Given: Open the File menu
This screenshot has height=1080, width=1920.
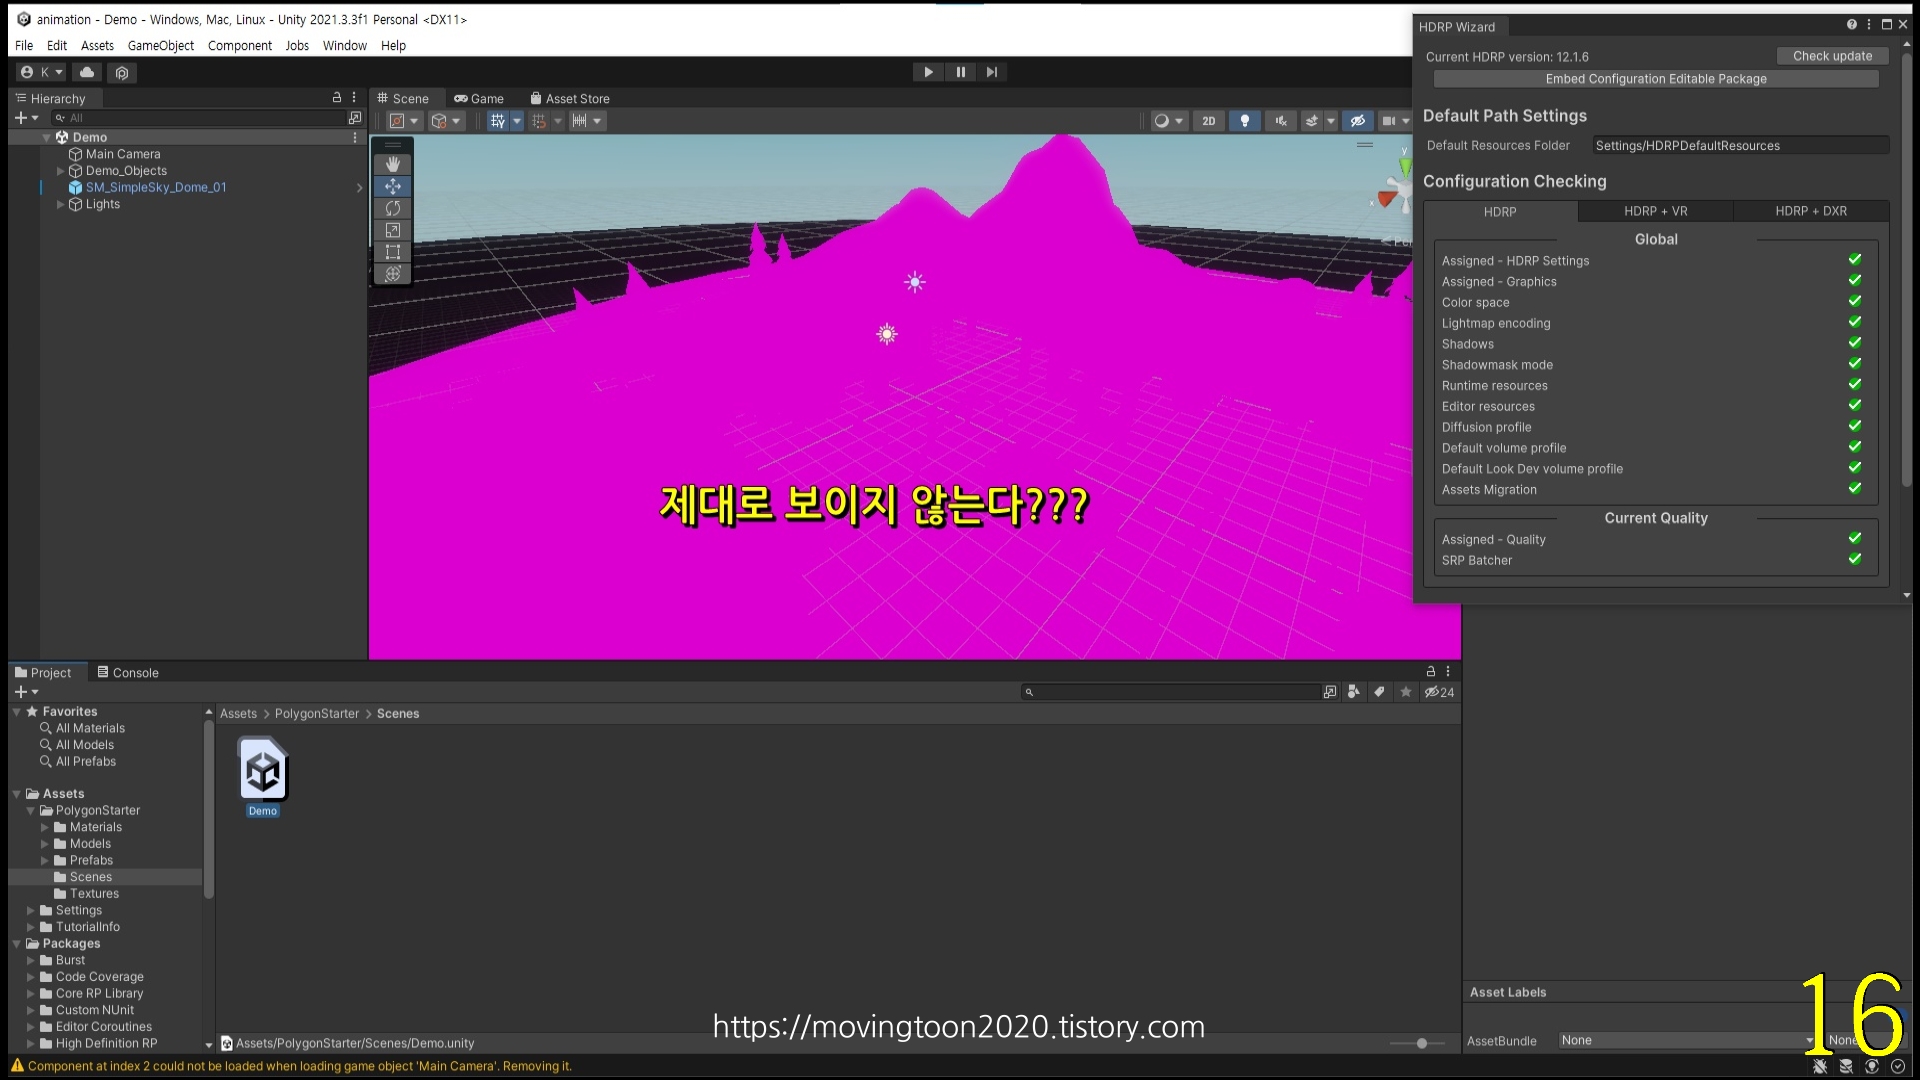Looking at the screenshot, I should (24, 46).
